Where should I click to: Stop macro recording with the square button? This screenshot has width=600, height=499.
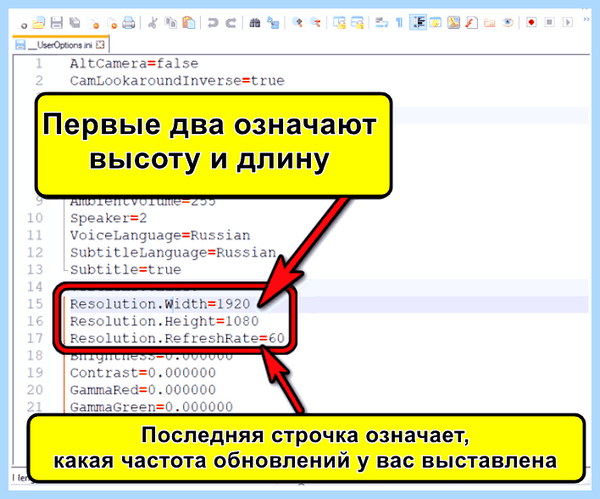coord(549,23)
